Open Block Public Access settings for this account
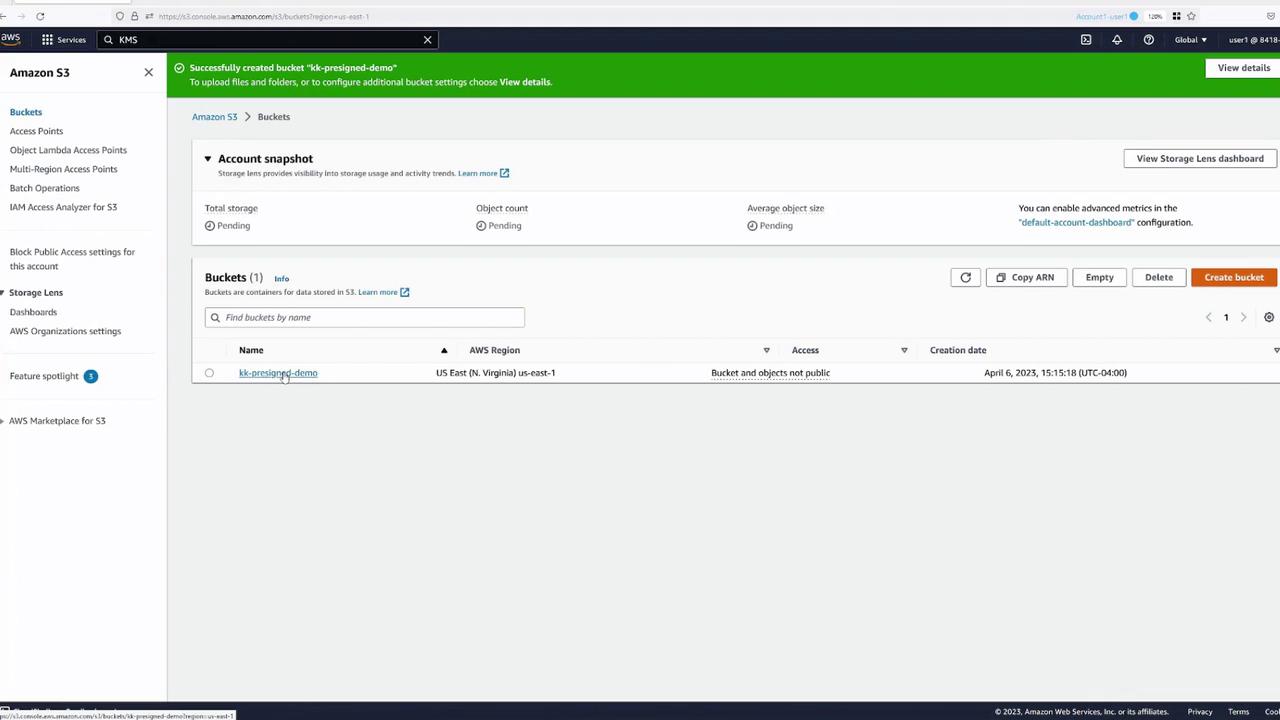 point(72,259)
